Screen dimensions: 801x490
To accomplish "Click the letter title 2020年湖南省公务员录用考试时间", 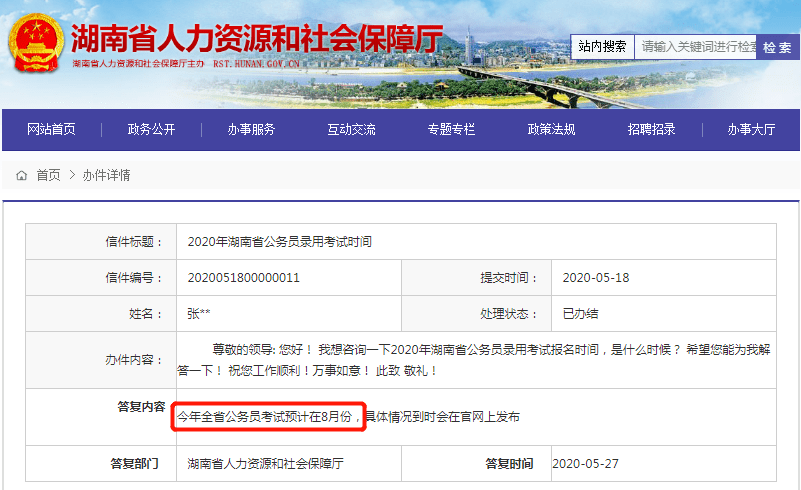I will 279,241.
